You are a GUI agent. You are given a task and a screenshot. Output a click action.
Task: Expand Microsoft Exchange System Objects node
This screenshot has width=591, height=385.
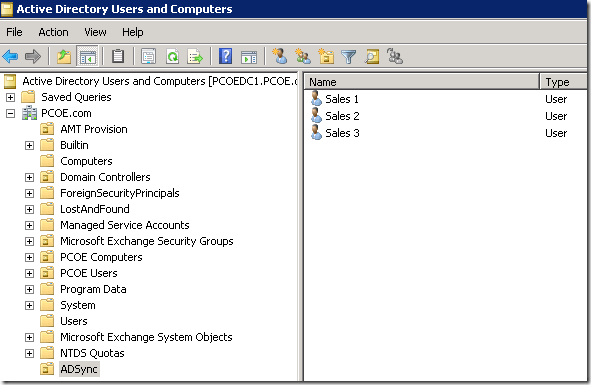(29, 337)
